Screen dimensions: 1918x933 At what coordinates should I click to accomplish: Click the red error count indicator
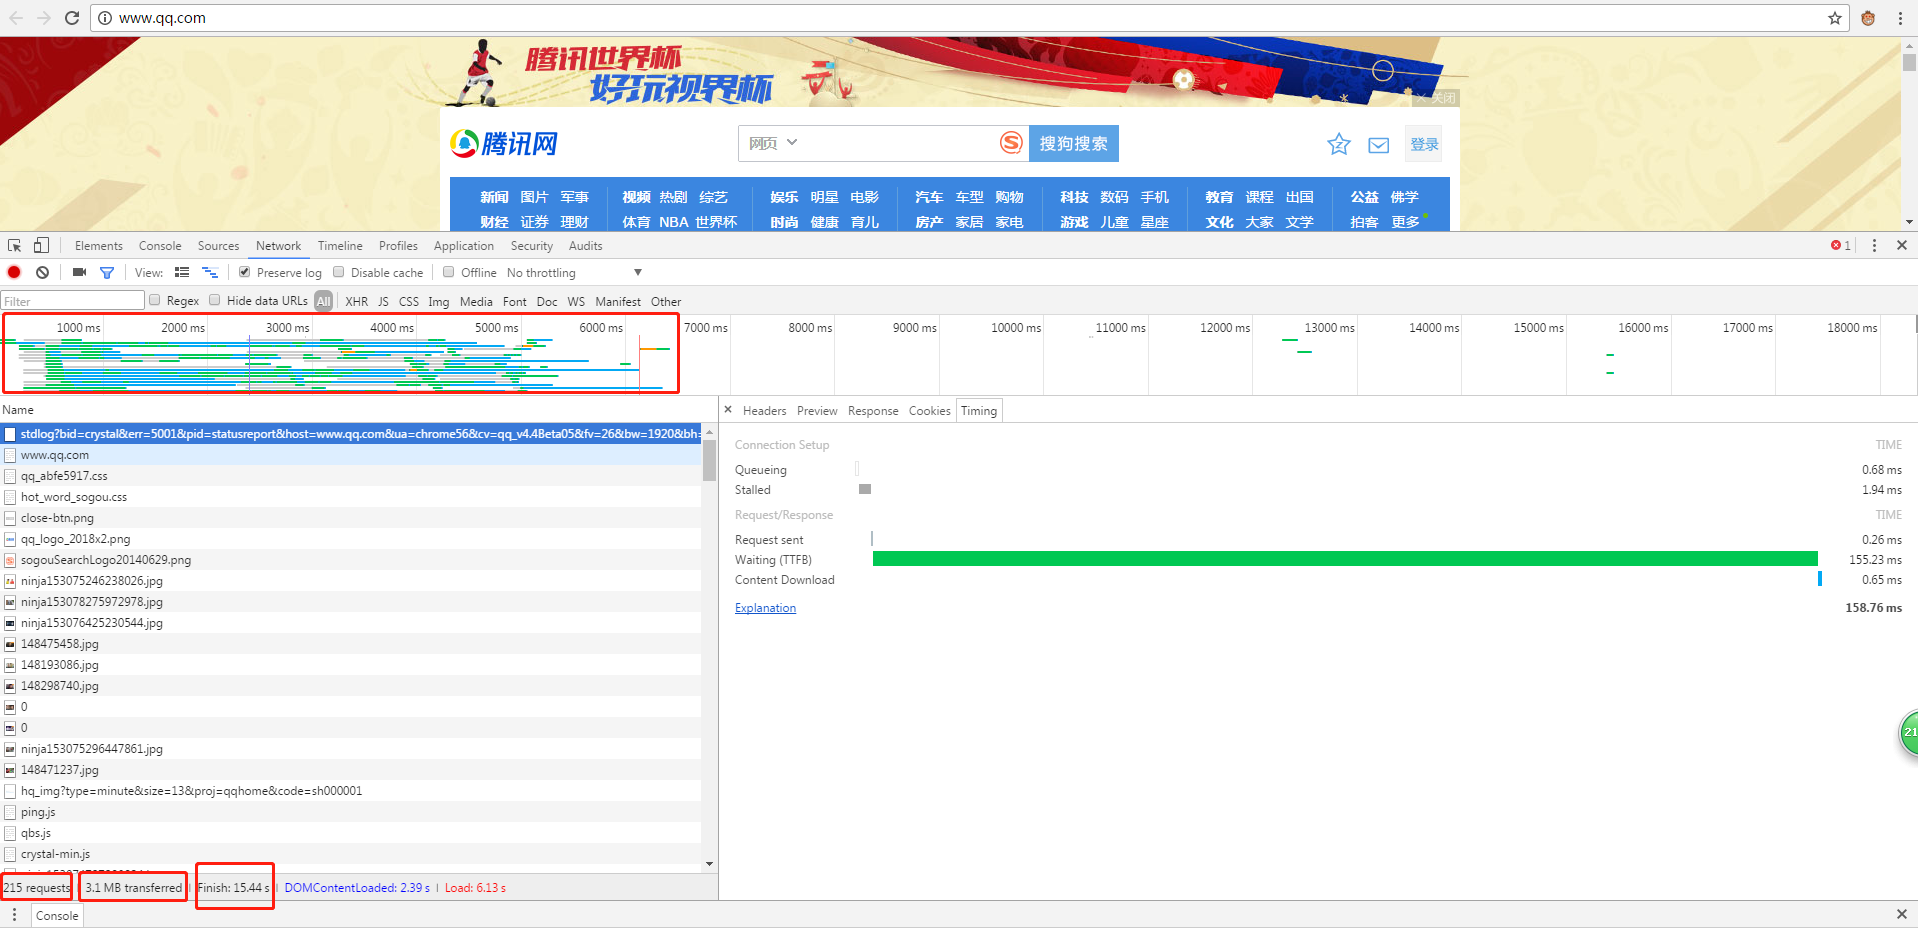click(1841, 245)
